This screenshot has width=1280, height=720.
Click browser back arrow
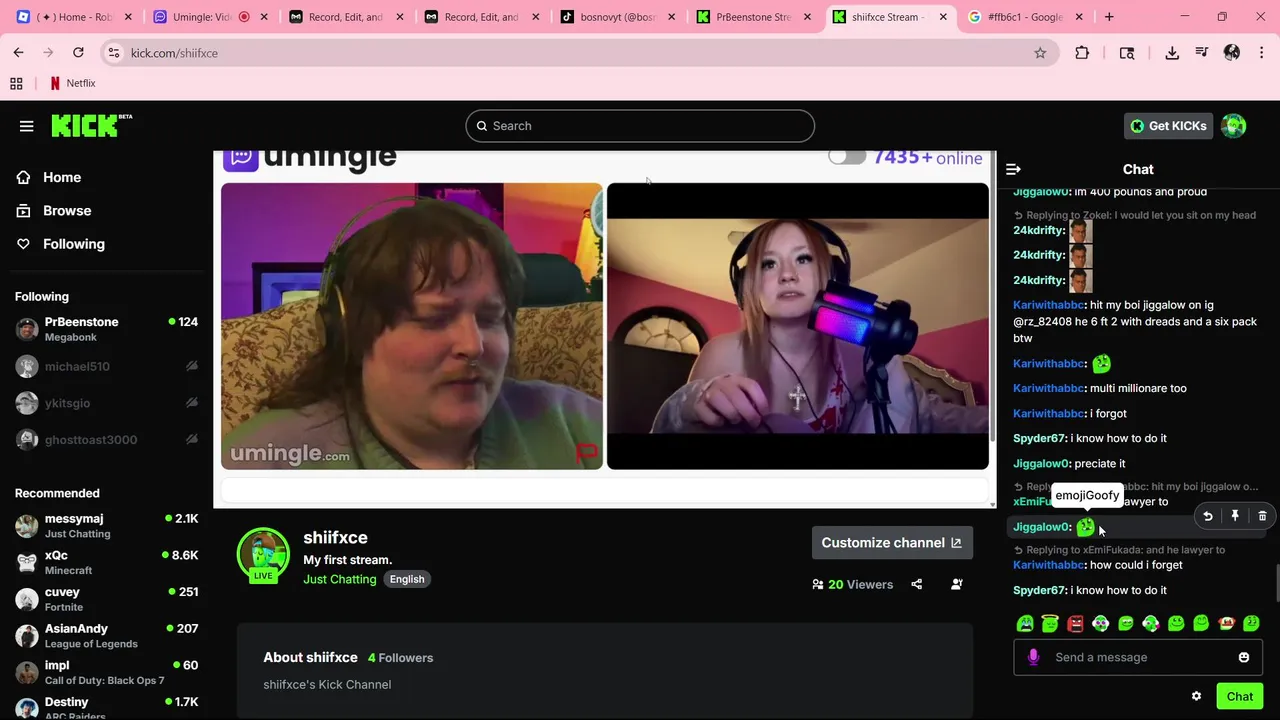tap(18, 53)
